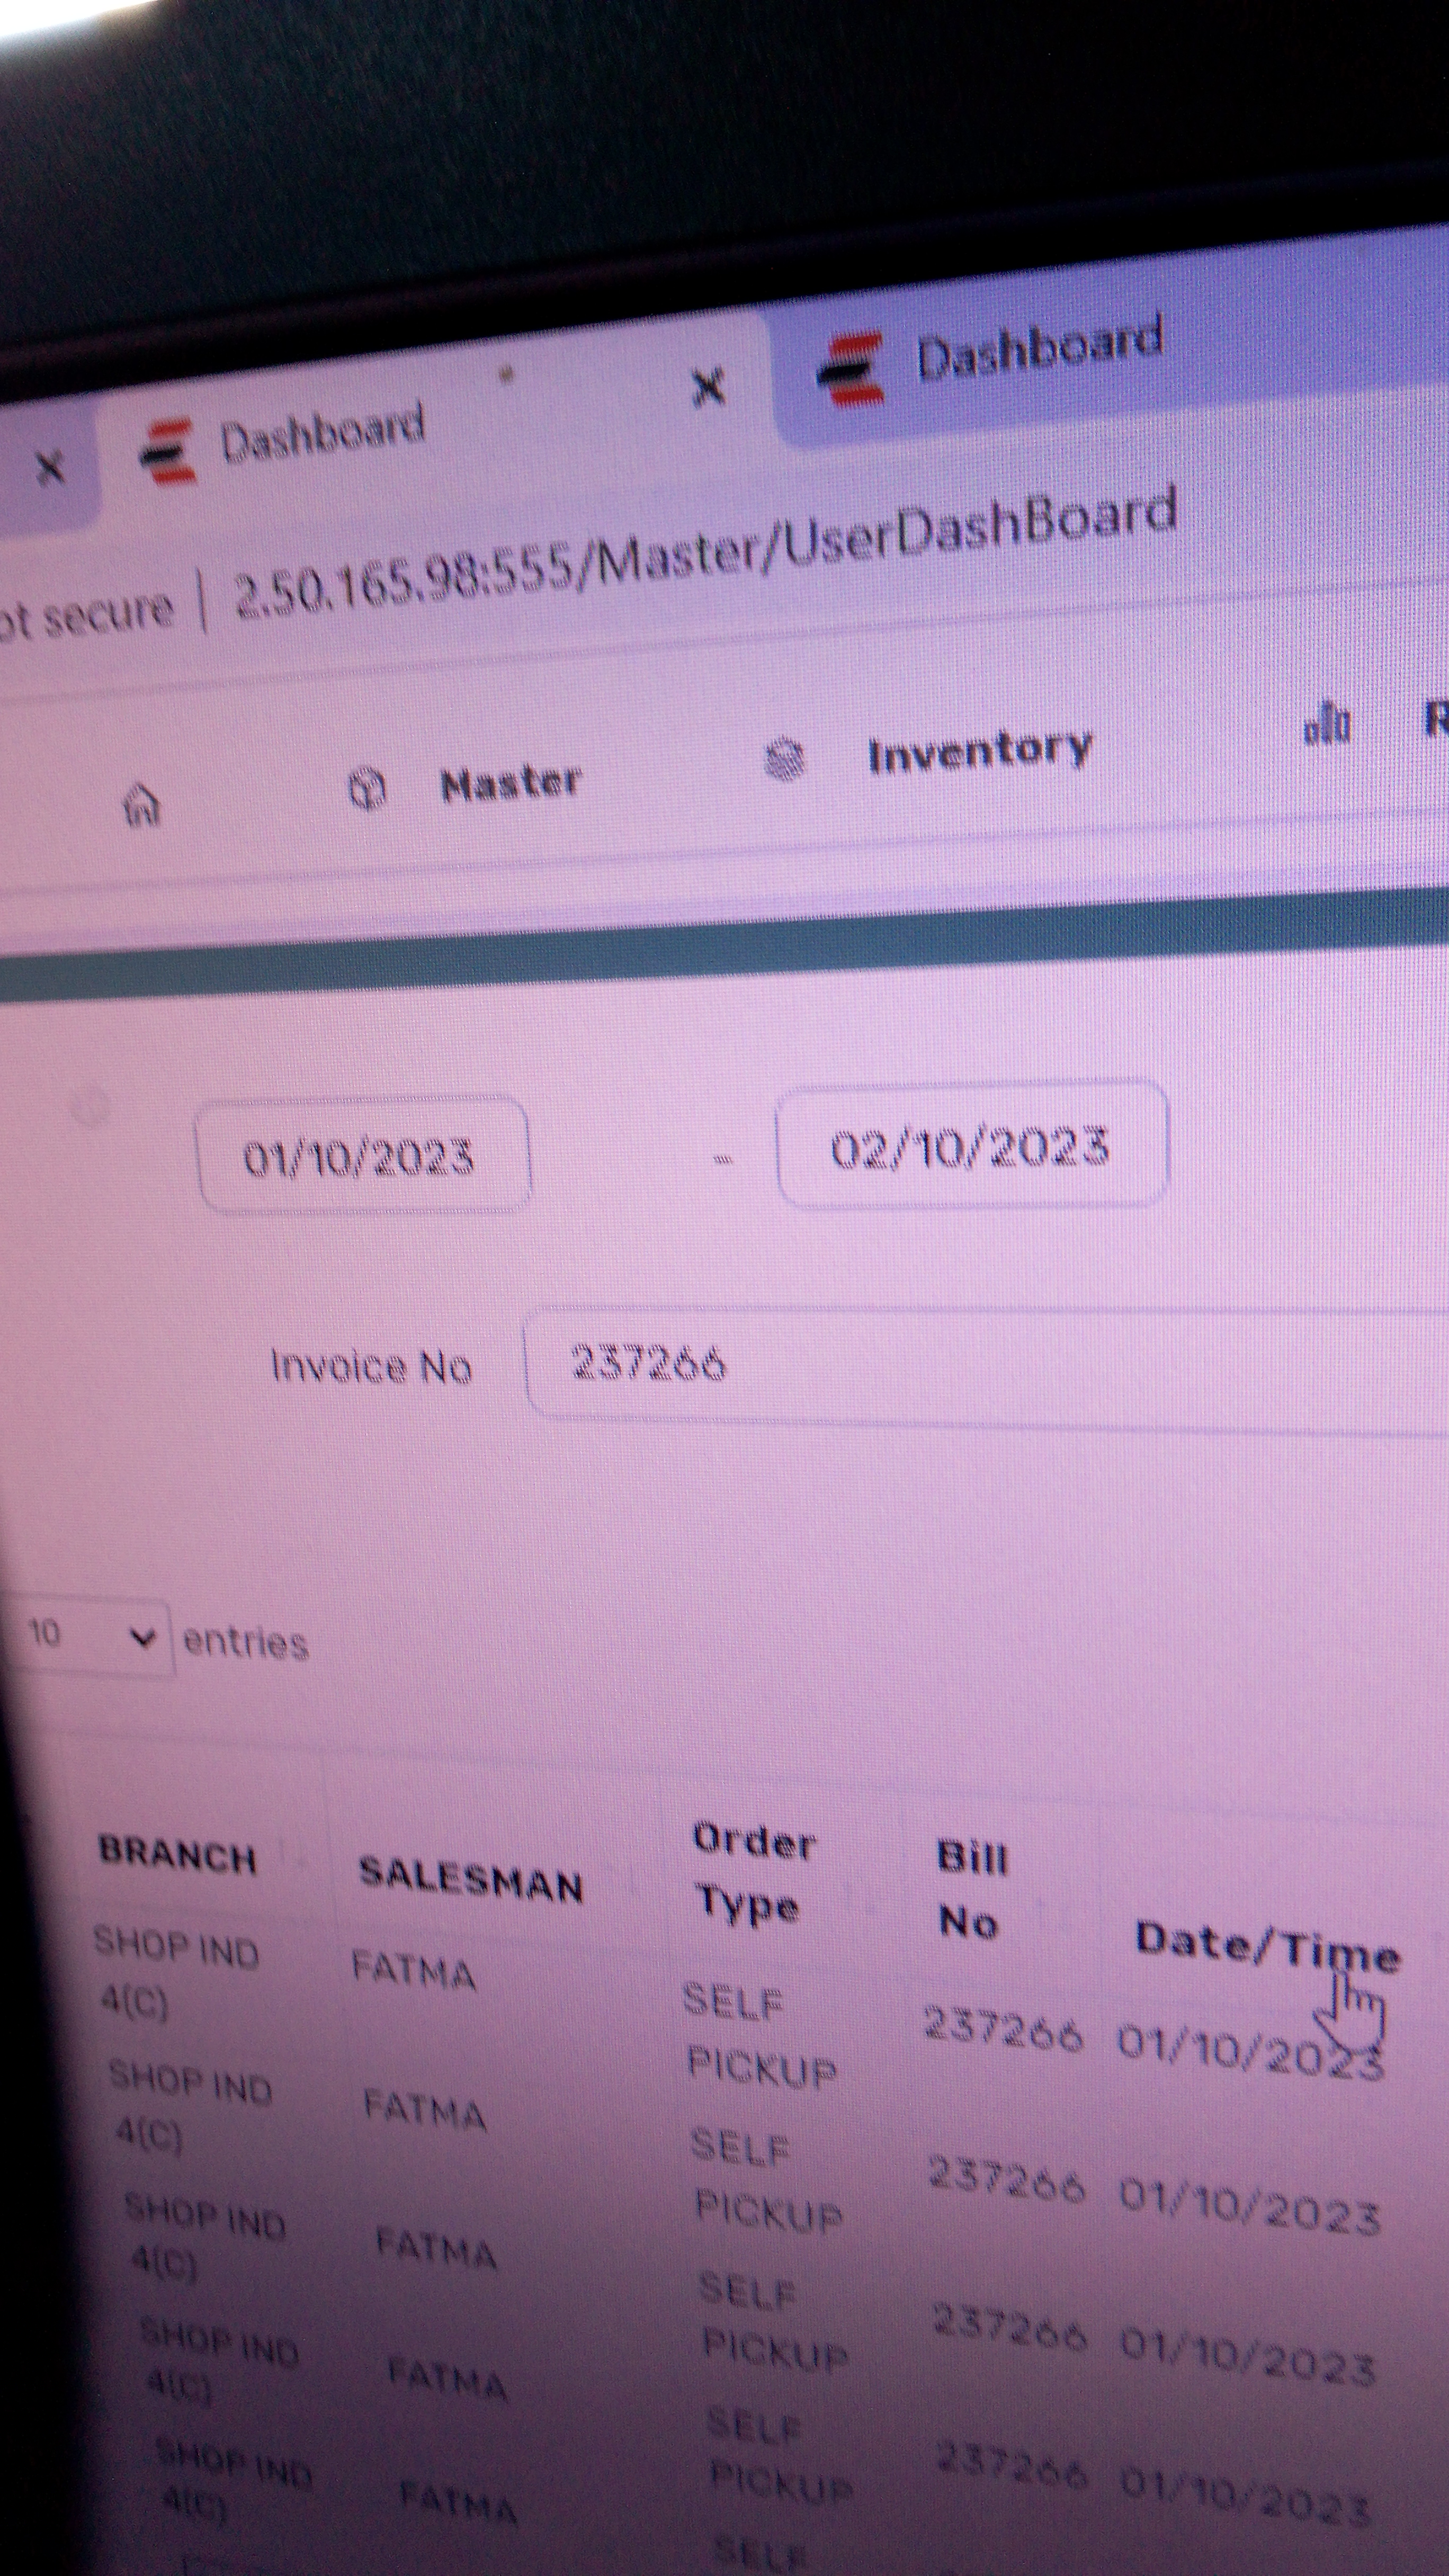The image size is (1449, 2576).
Task: Sort by Date/Time column header
Action: point(1267,1948)
